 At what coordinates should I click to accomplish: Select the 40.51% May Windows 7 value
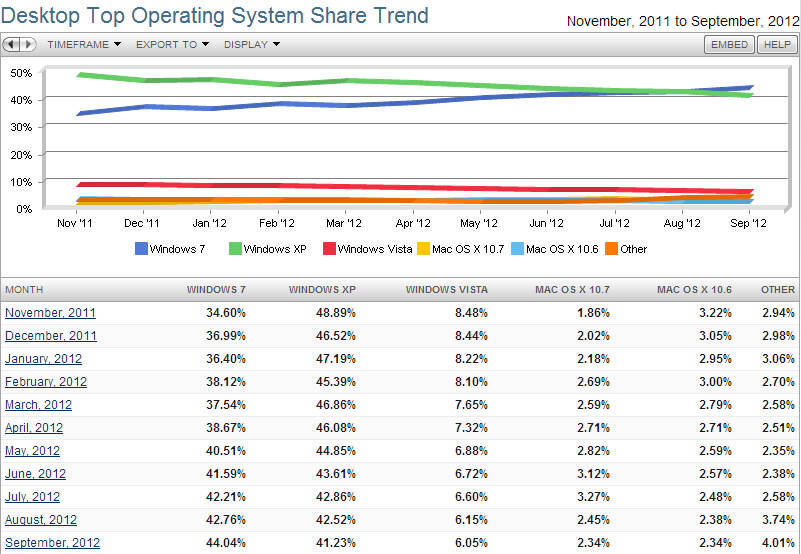pos(226,451)
